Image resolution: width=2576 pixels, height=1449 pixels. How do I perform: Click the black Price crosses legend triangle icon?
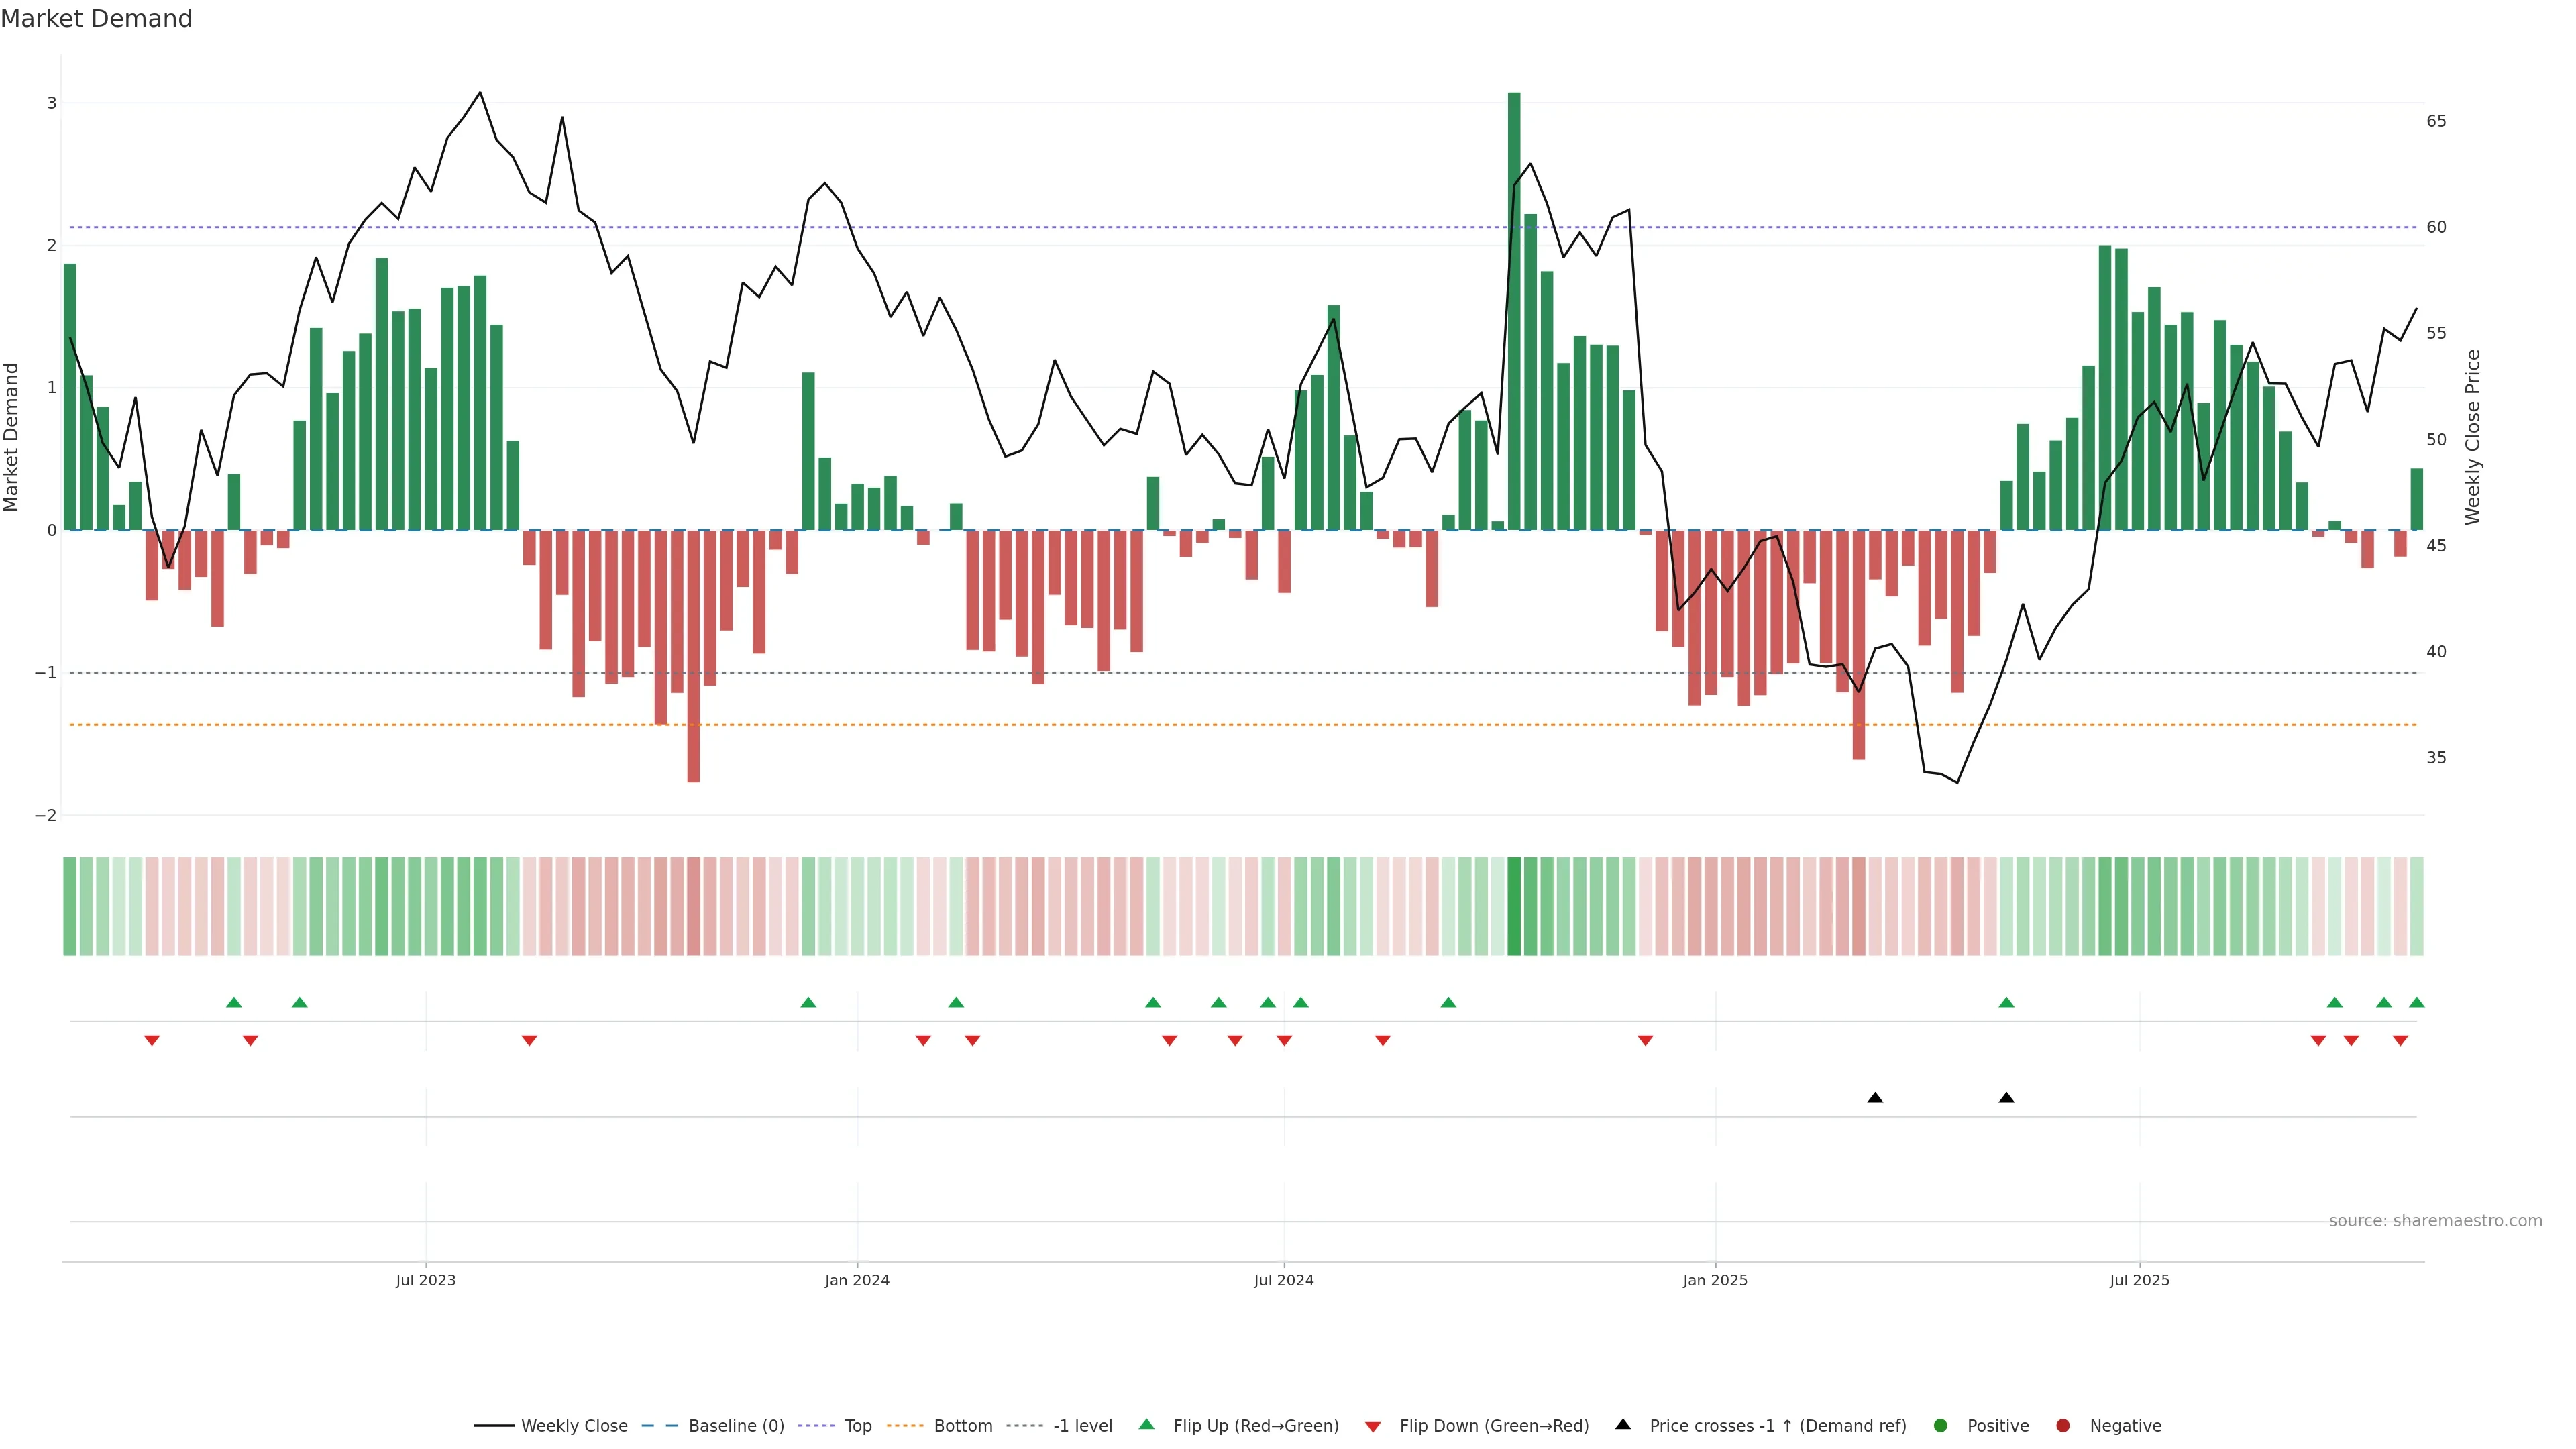1623,1425
